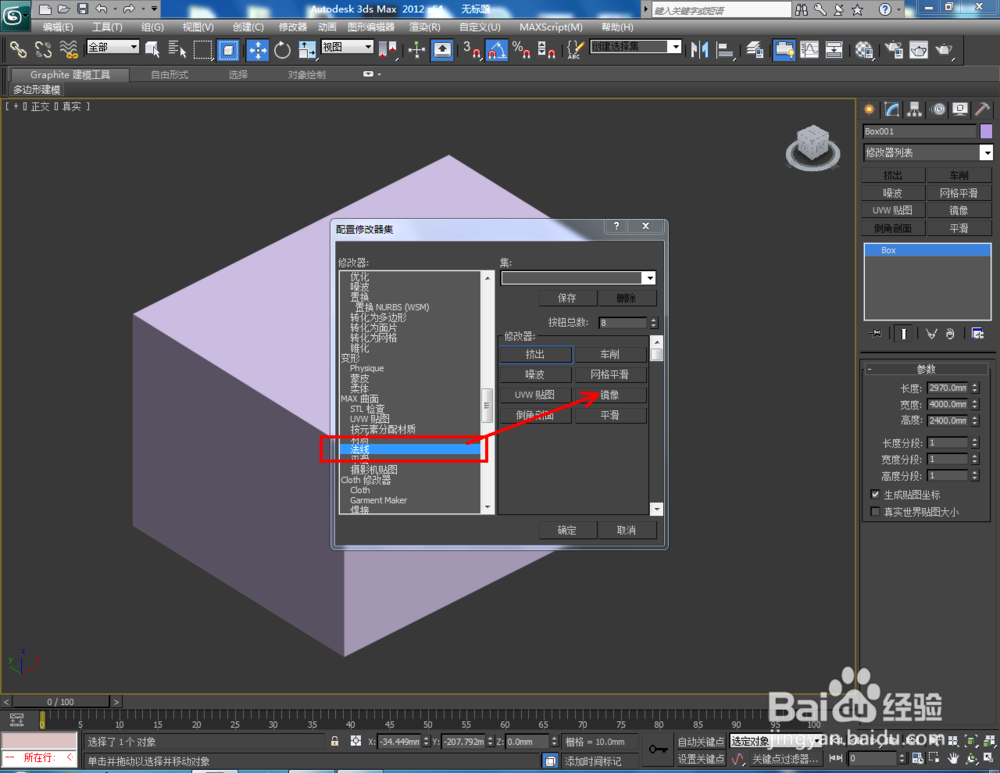Image resolution: width=1000 pixels, height=773 pixels.
Task: Click the 镜像 button in the dialog
Action: click(x=610, y=395)
